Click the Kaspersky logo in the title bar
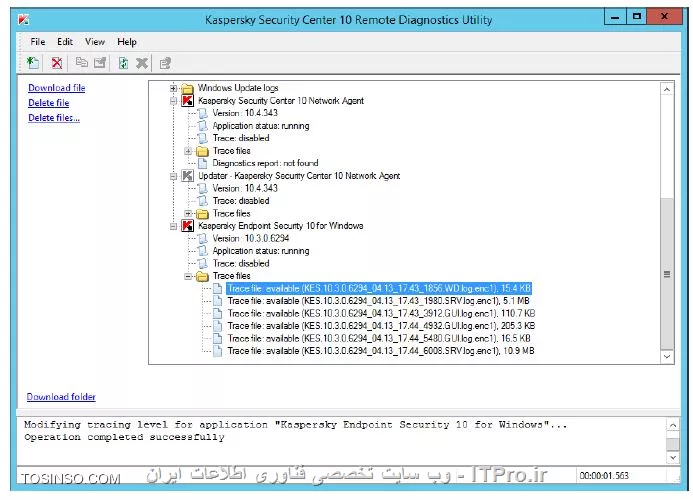The width and height of the screenshot is (693, 500). [23, 19]
